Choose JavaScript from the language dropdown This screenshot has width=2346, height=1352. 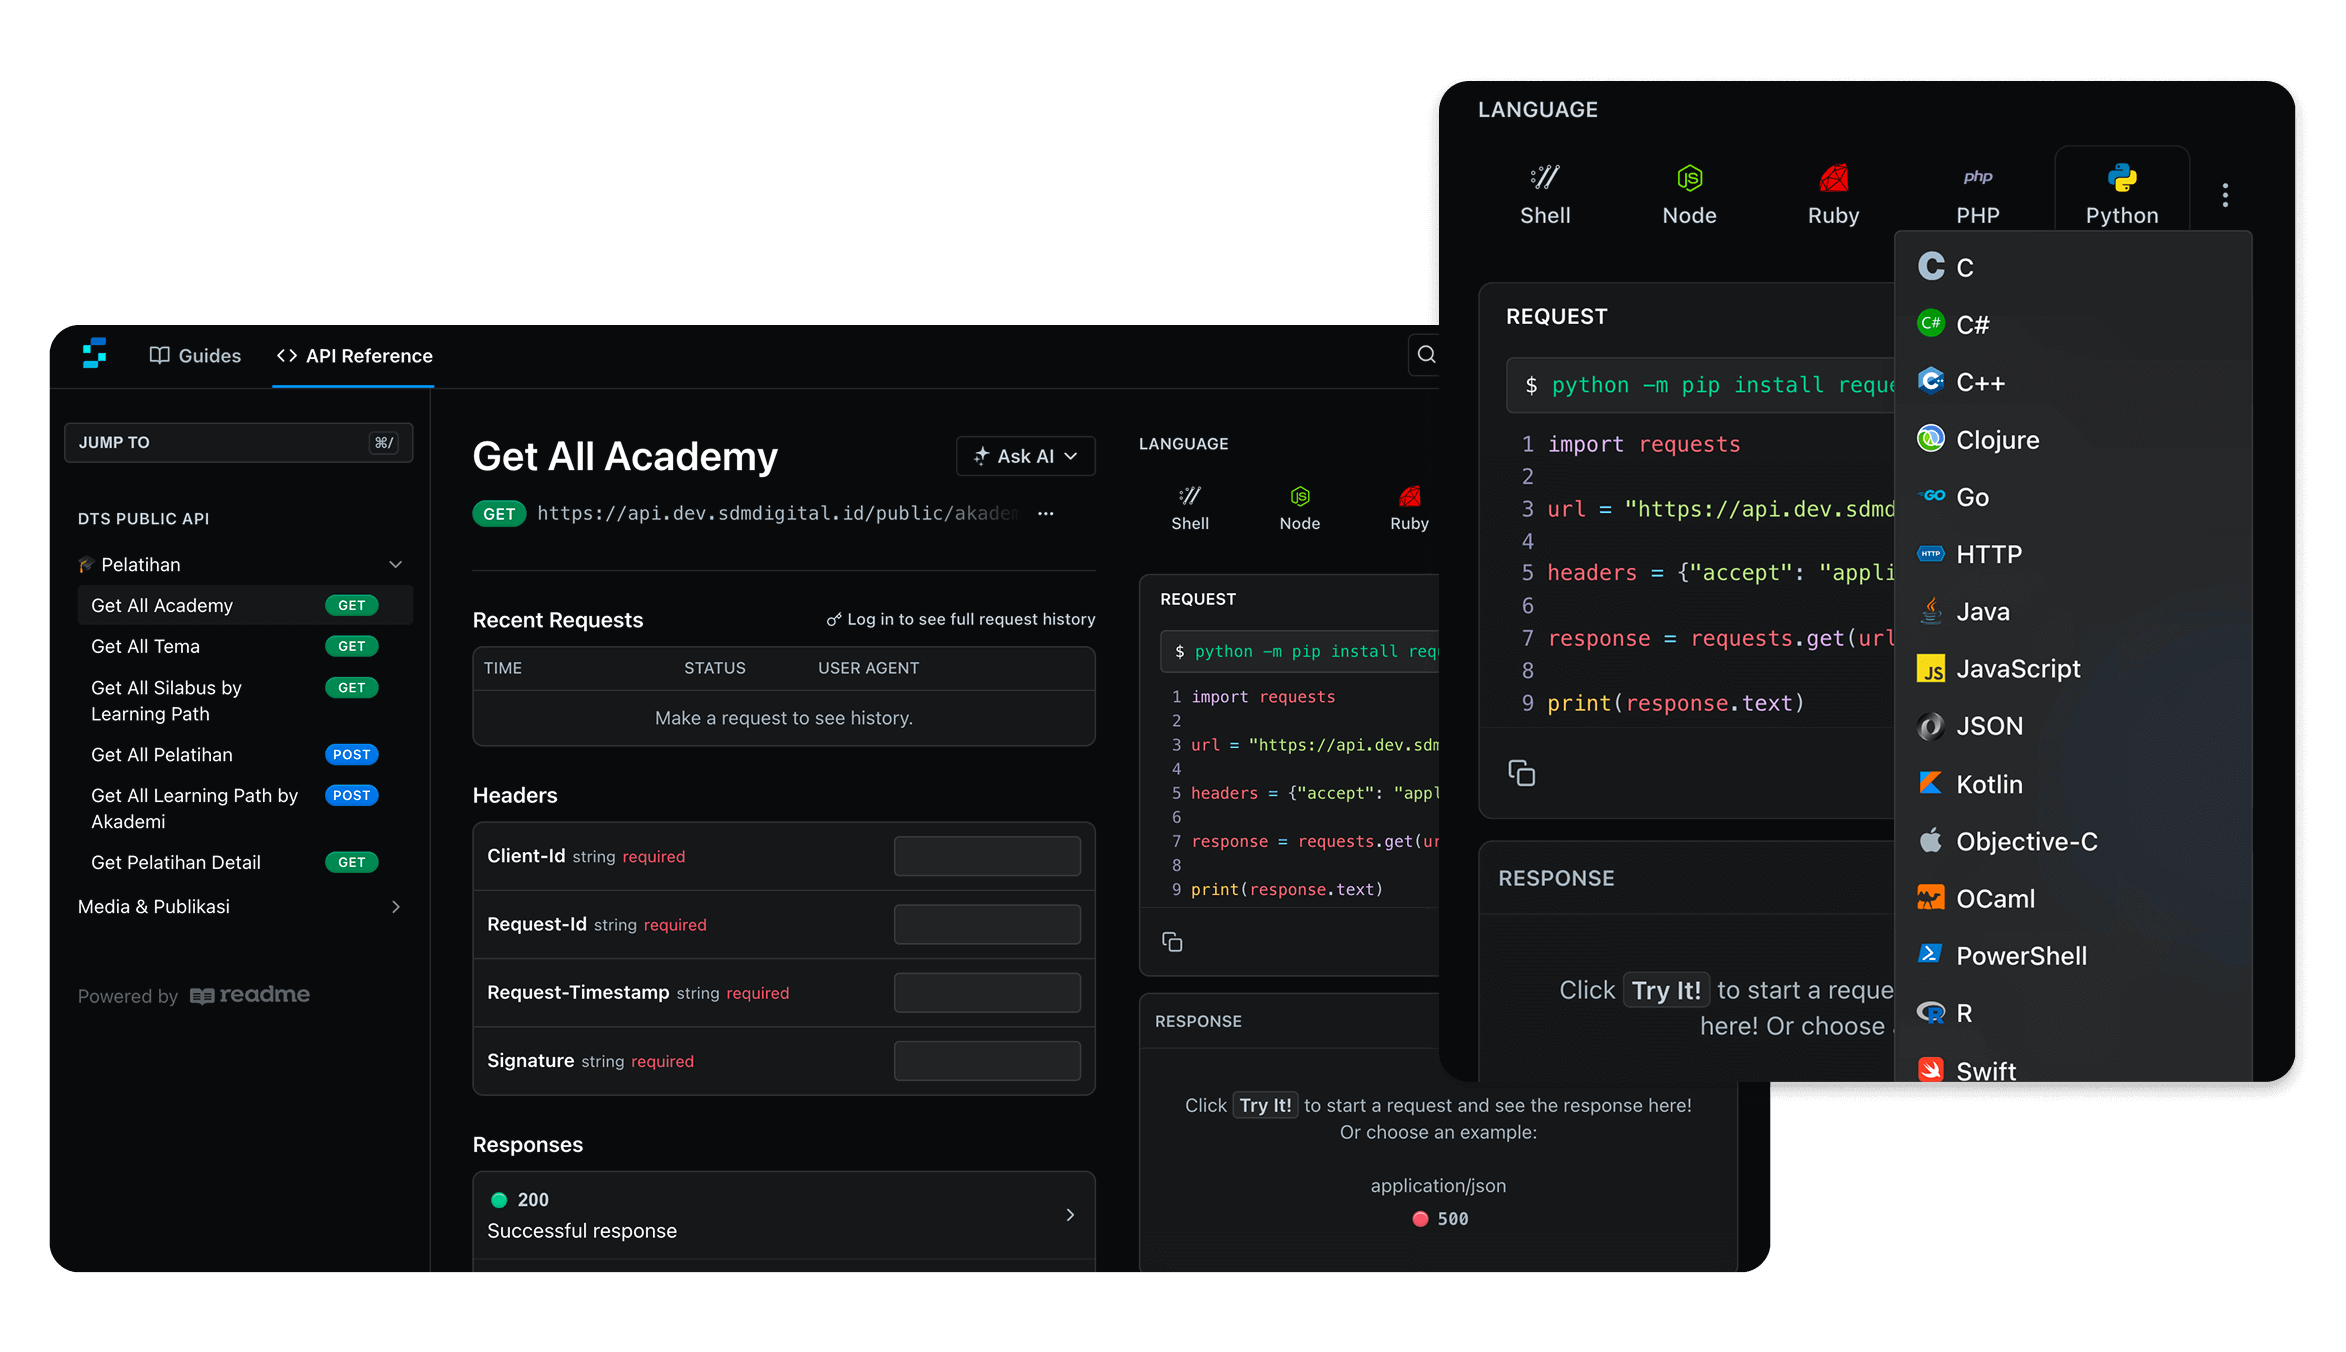[2017, 669]
